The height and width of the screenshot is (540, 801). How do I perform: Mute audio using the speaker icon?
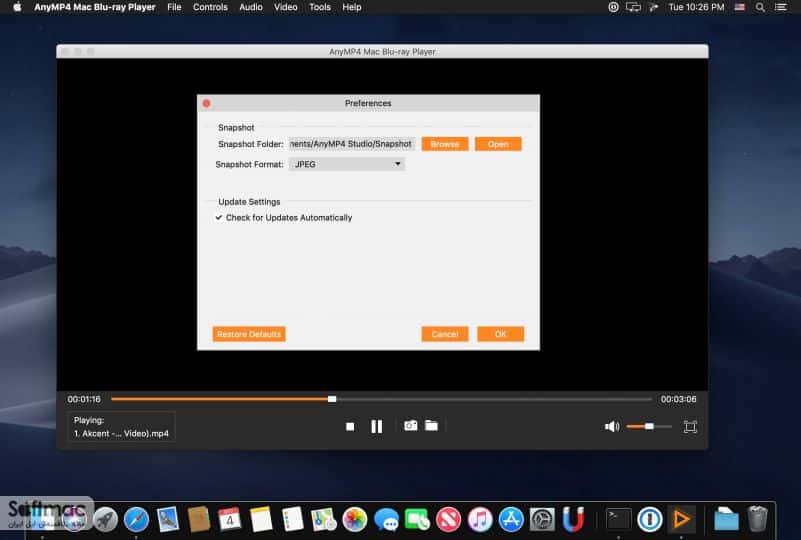coord(611,426)
